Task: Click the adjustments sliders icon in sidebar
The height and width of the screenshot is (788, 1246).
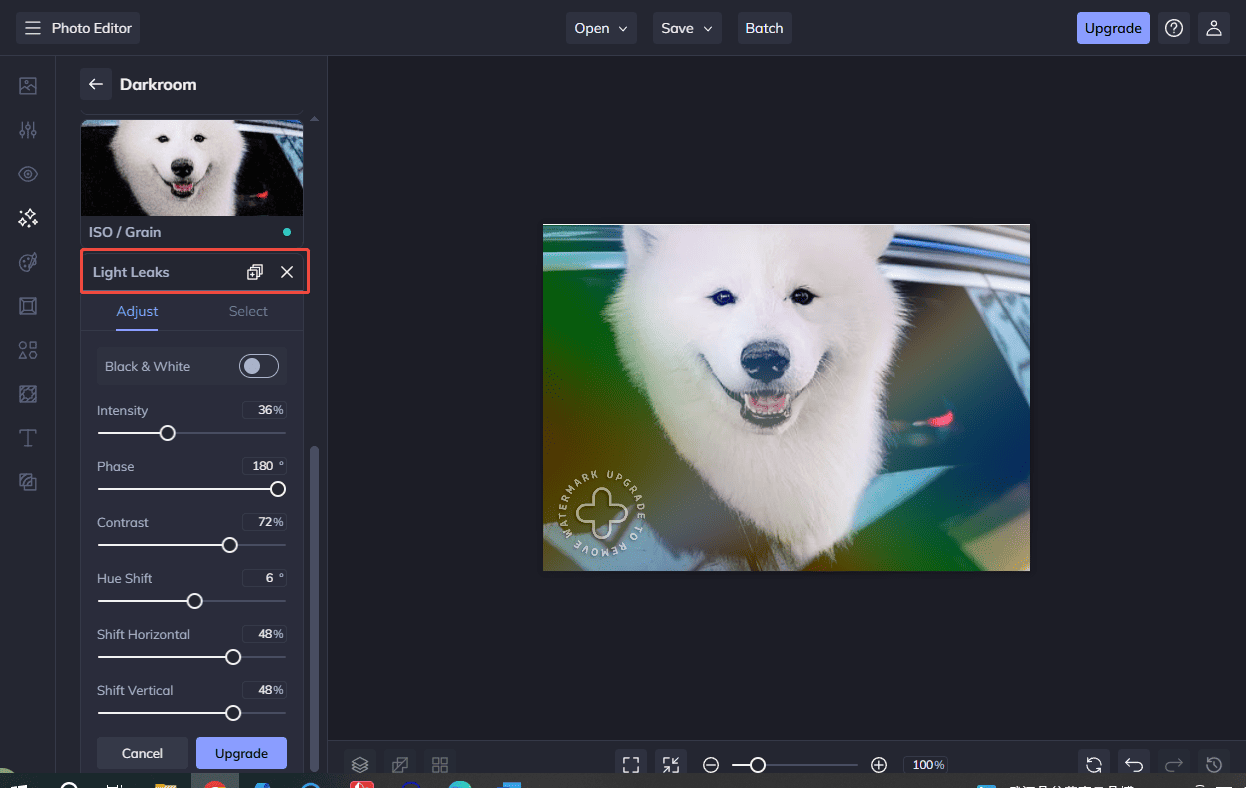Action: point(27,129)
